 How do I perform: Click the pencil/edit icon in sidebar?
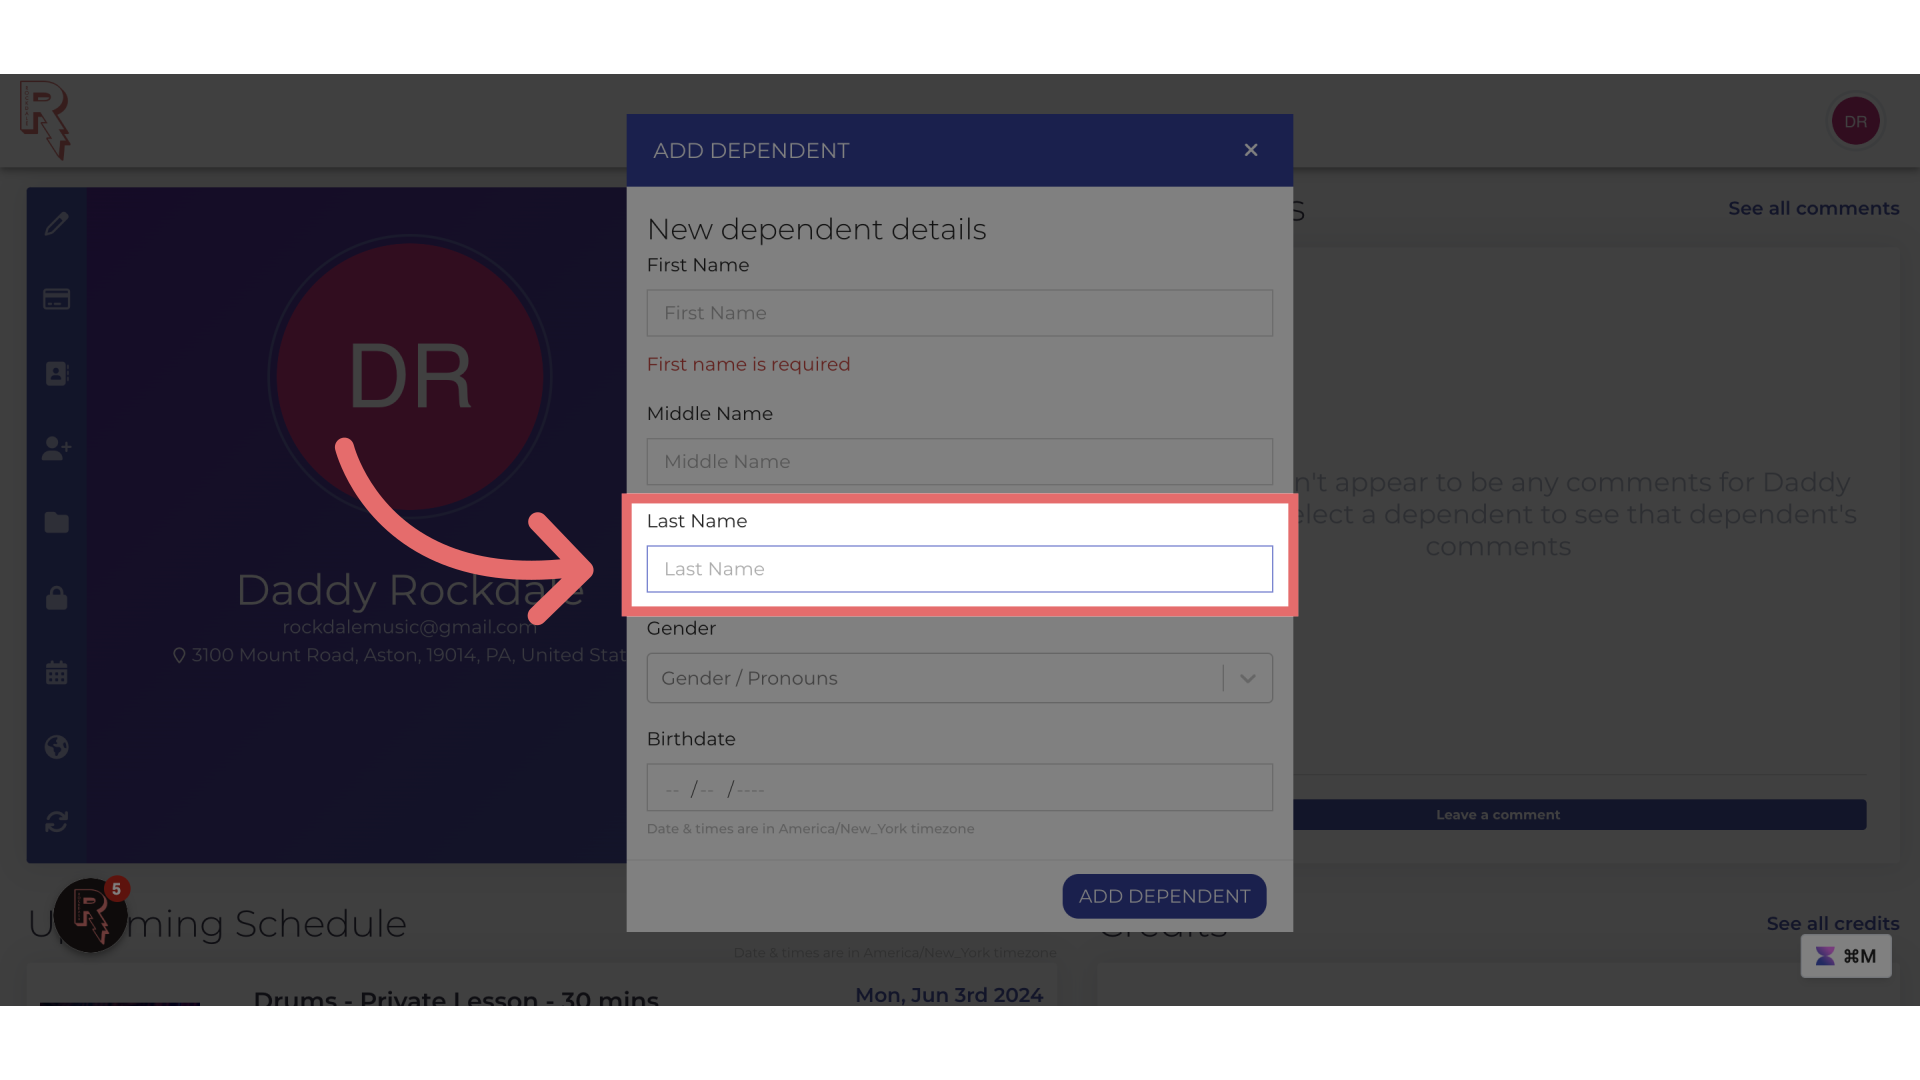(57, 224)
